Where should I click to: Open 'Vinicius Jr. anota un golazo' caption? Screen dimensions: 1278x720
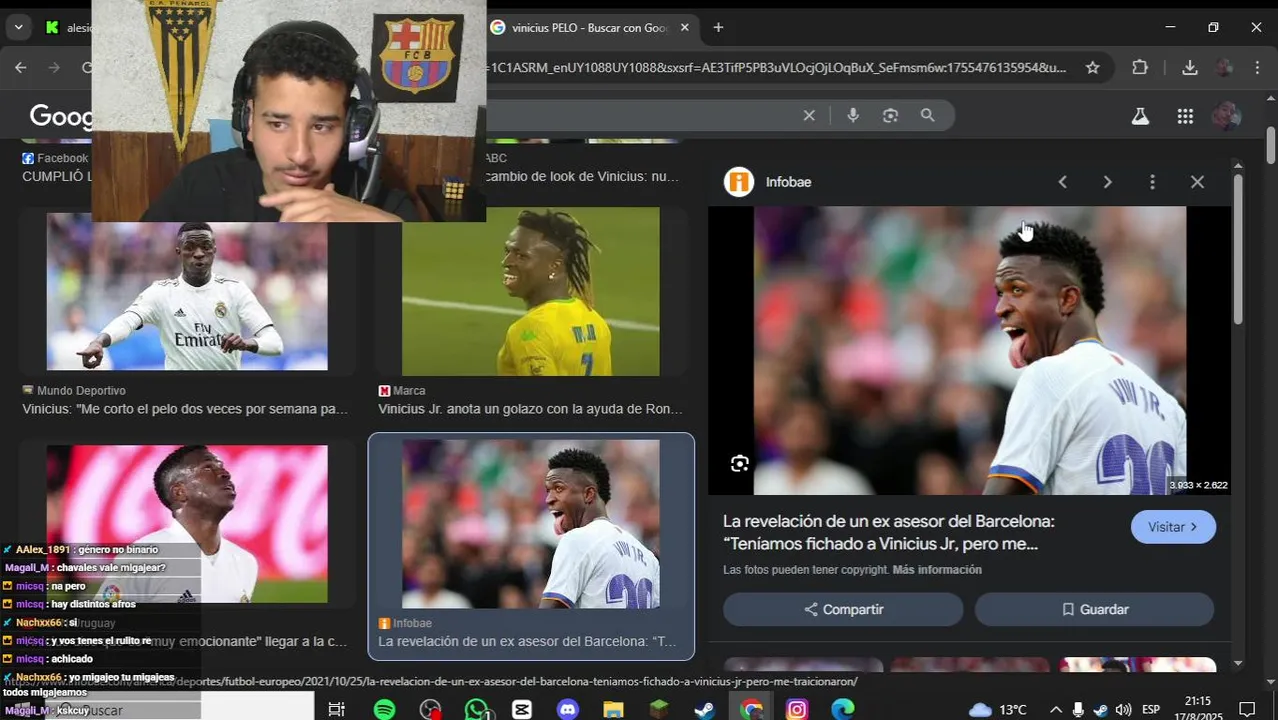pyautogui.click(x=530, y=409)
